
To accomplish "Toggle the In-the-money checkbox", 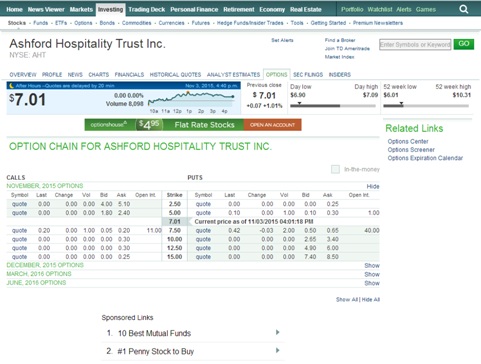I will tap(335, 169).
